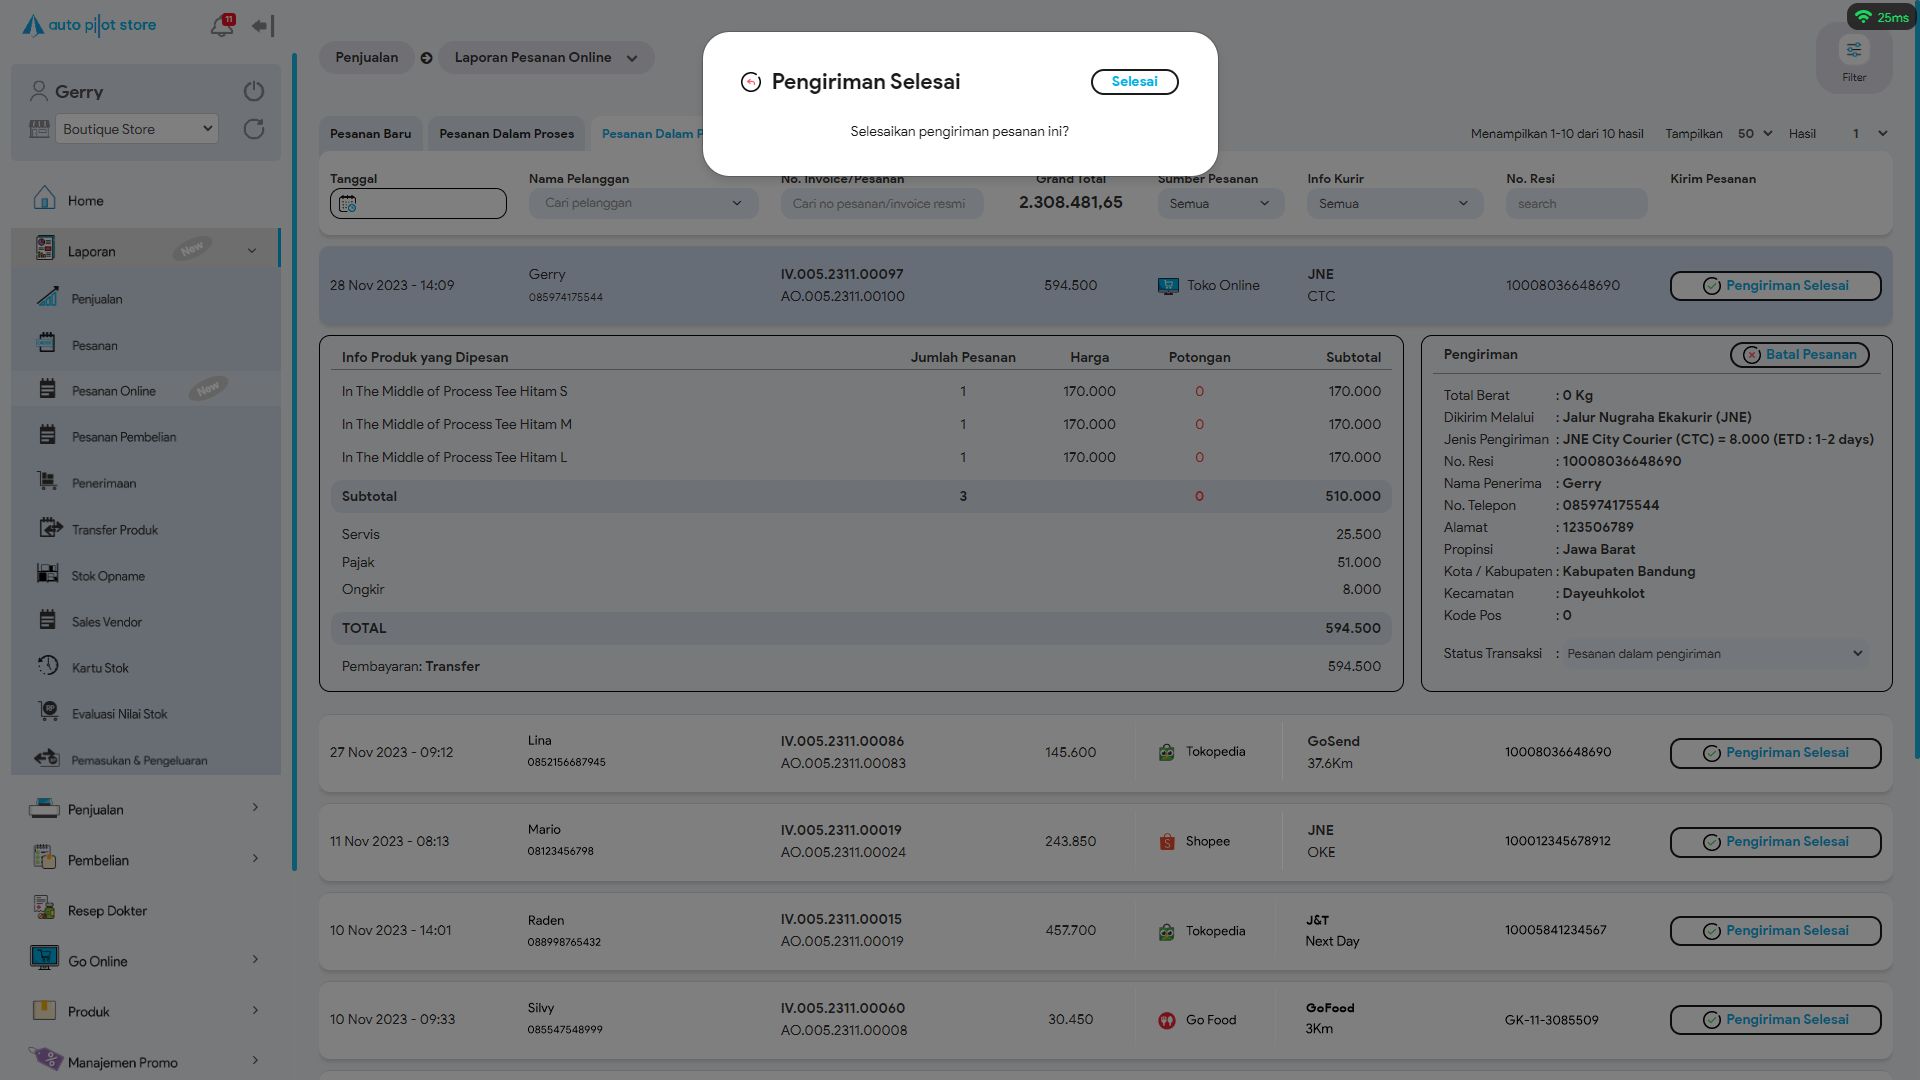Viewport: 1920px width, 1080px height.
Task: Click back icon in Pengiriman Selesai dialog
Action: tap(751, 82)
